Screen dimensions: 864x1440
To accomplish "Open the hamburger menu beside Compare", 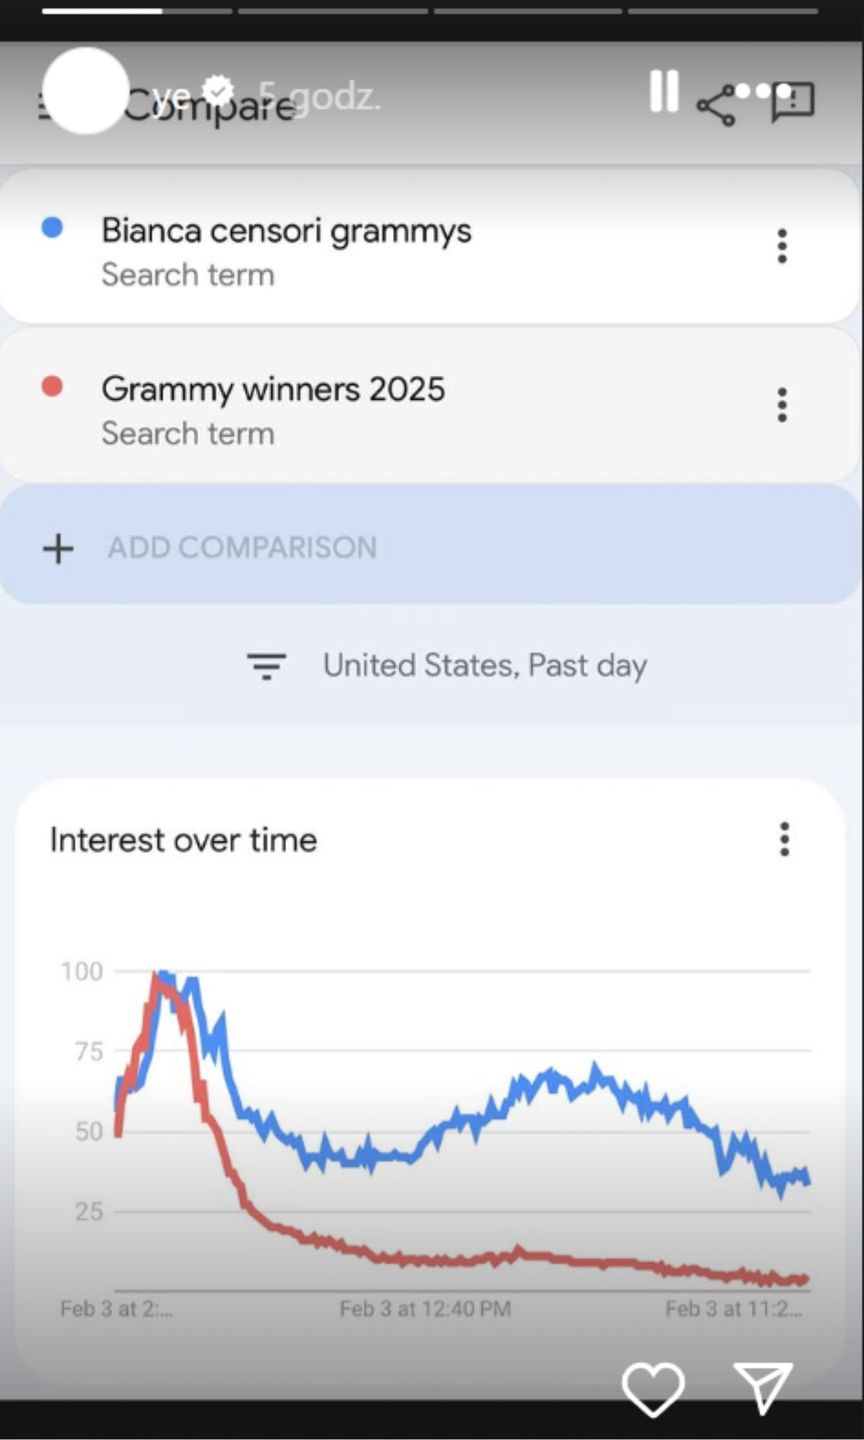I will click(46, 104).
